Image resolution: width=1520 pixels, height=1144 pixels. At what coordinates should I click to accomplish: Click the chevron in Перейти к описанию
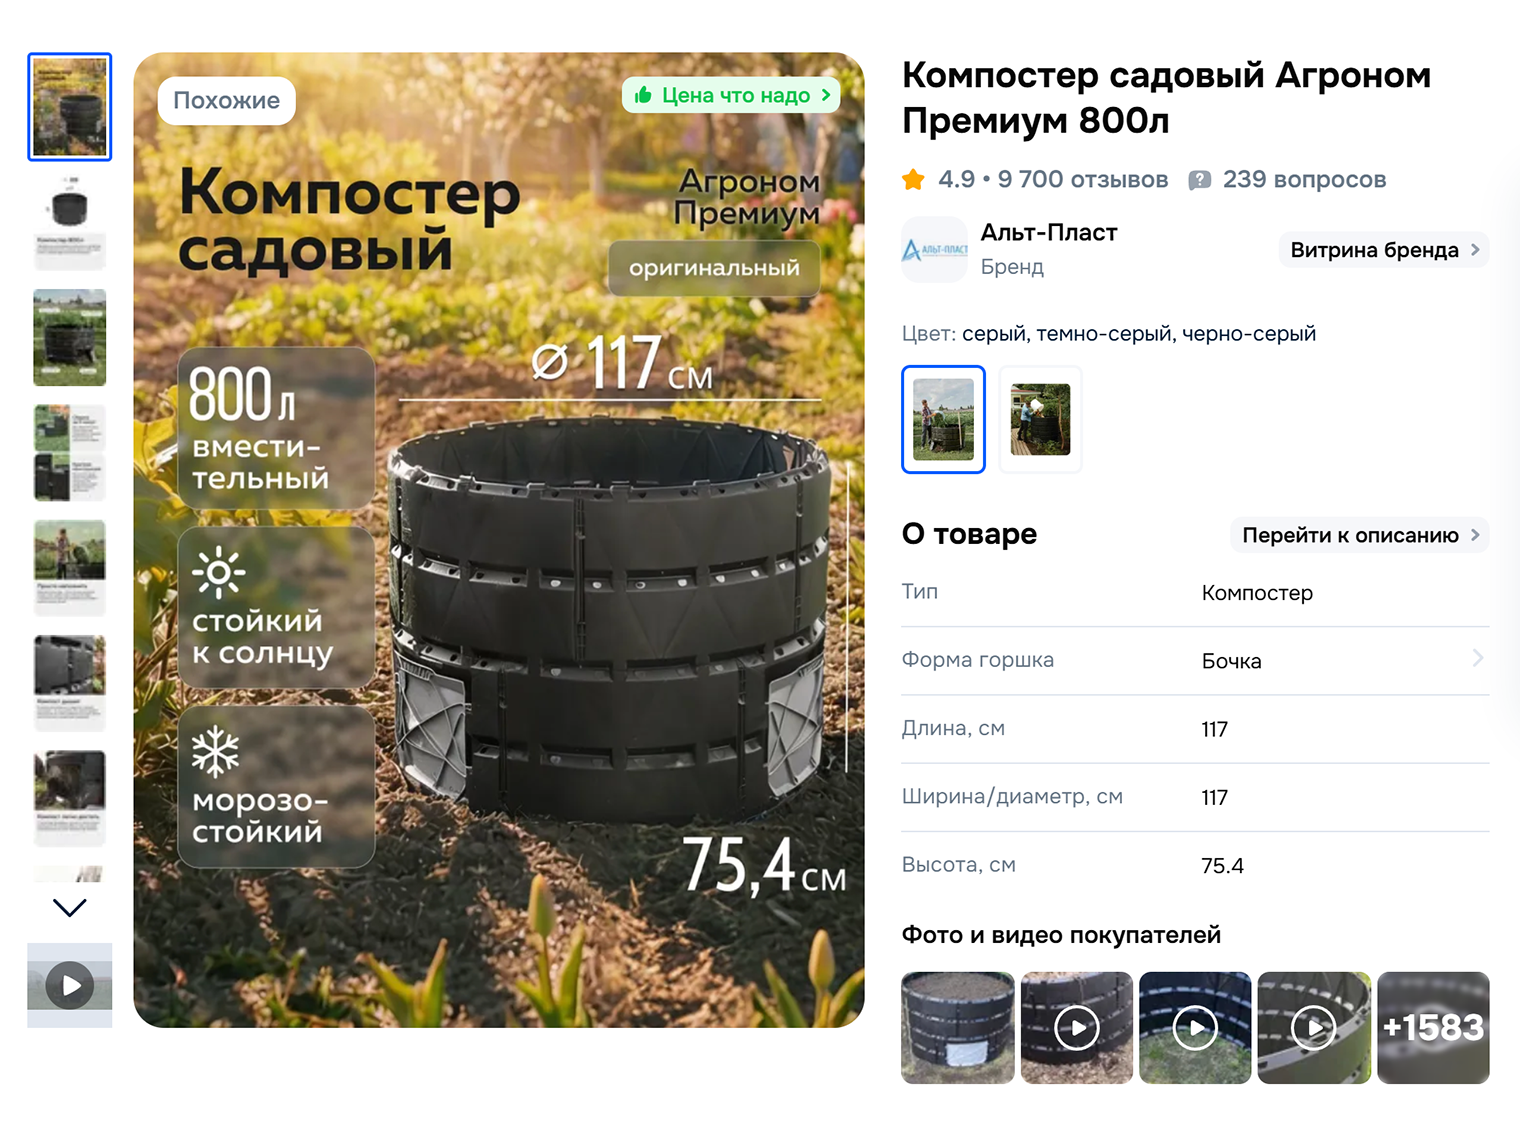tap(1475, 535)
